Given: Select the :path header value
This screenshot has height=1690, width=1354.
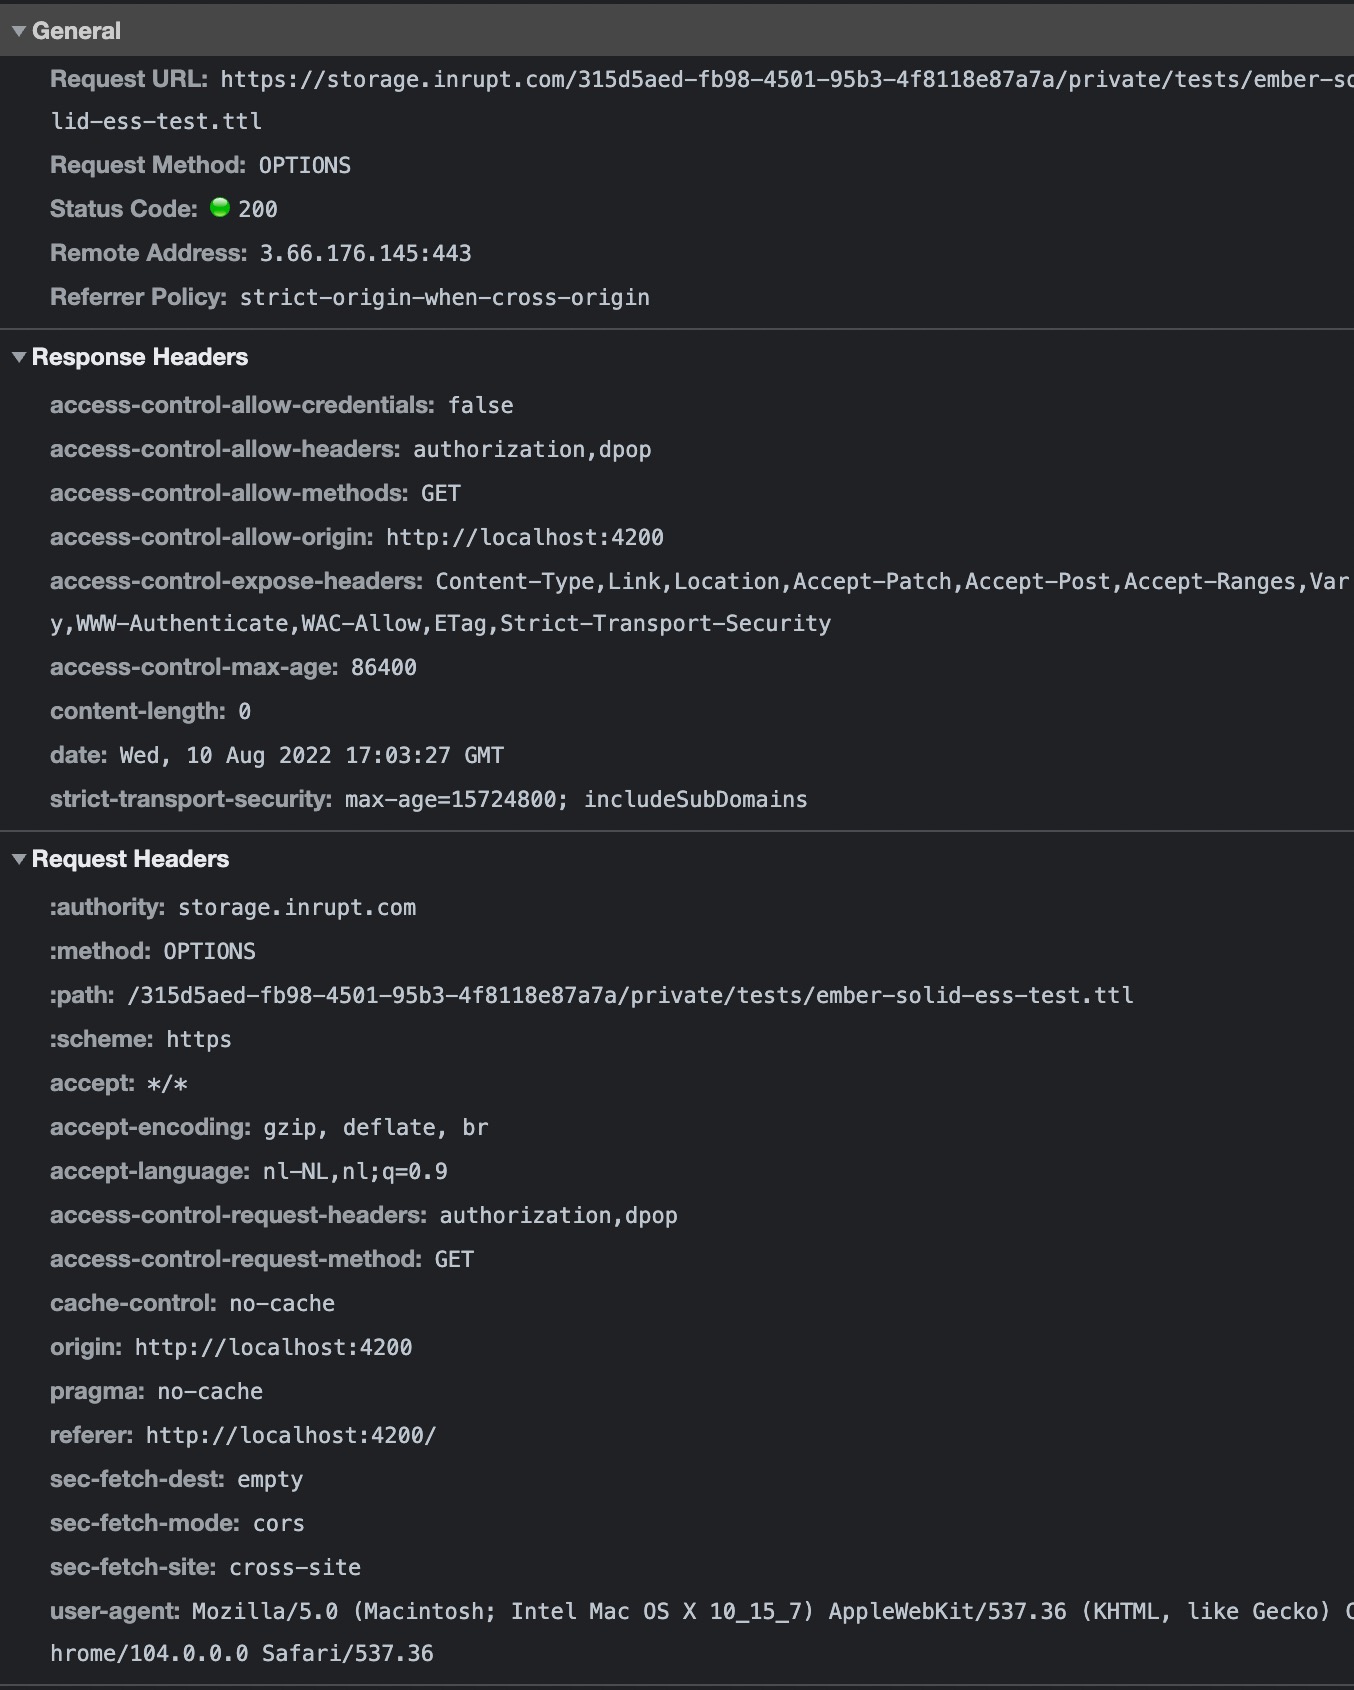Looking at the screenshot, I should [x=631, y=995].
